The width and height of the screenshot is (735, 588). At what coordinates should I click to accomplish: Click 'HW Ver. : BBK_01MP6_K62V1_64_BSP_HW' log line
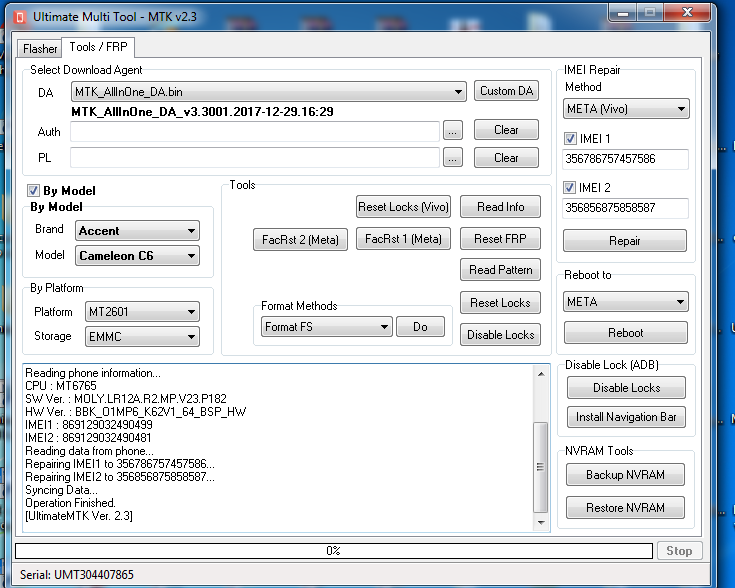point(135,412)
